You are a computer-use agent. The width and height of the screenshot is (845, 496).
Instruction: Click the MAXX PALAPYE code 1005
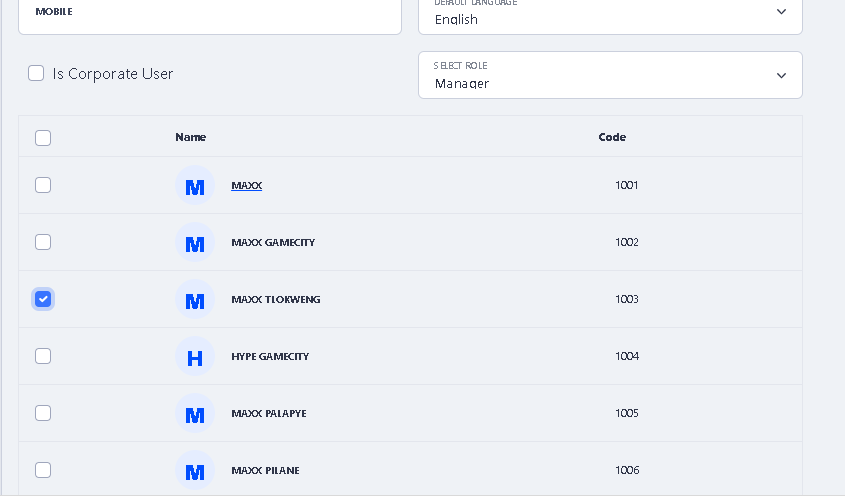coord(626,413)
